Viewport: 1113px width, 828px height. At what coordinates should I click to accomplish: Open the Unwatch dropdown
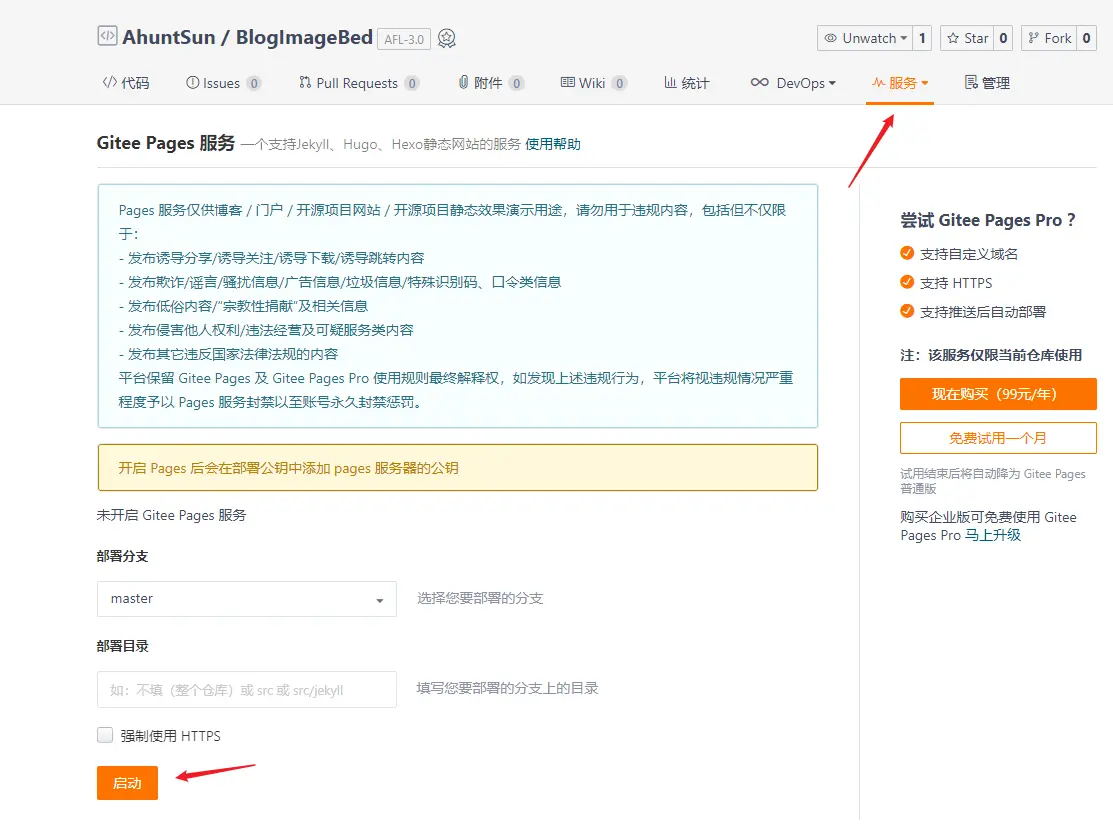click(865, 38)
